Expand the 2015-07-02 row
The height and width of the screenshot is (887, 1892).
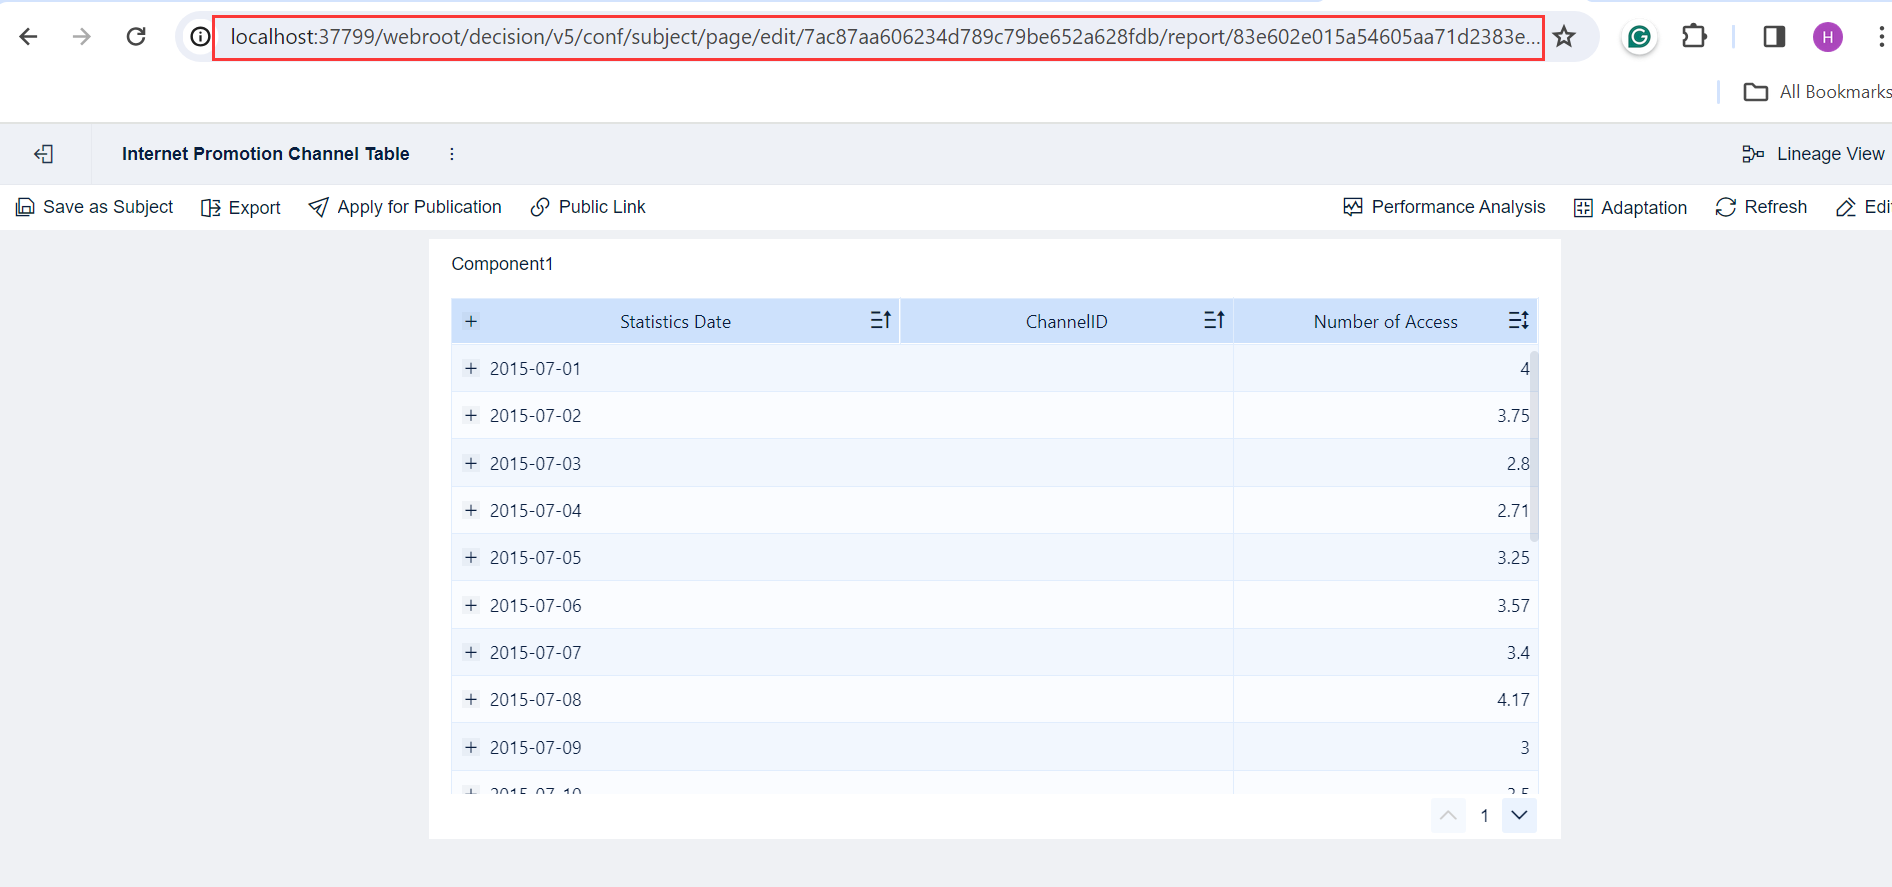click(471, 415)
